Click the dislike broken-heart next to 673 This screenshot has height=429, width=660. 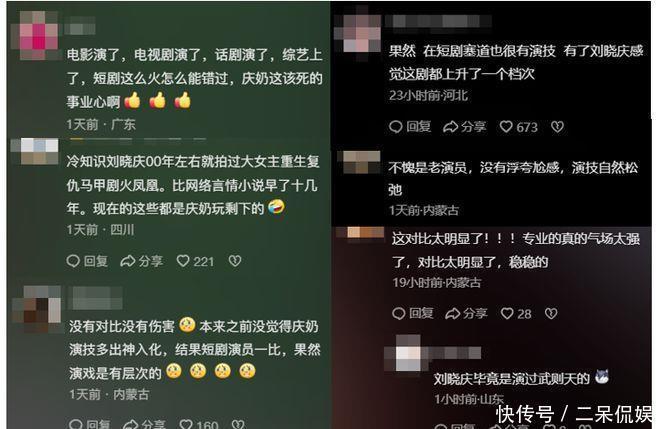[557, 127]
